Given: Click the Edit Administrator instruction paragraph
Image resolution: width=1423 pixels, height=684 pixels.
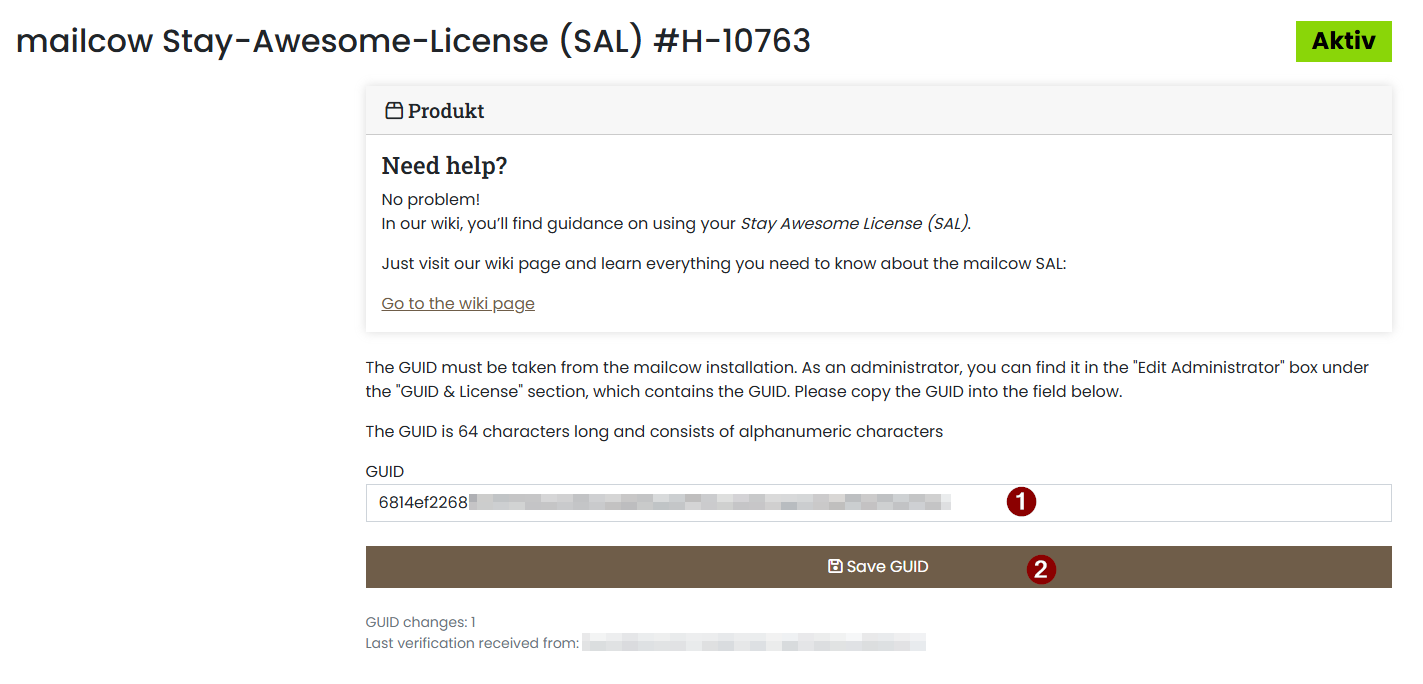Looking at the screenshot, I should point(866,379).
